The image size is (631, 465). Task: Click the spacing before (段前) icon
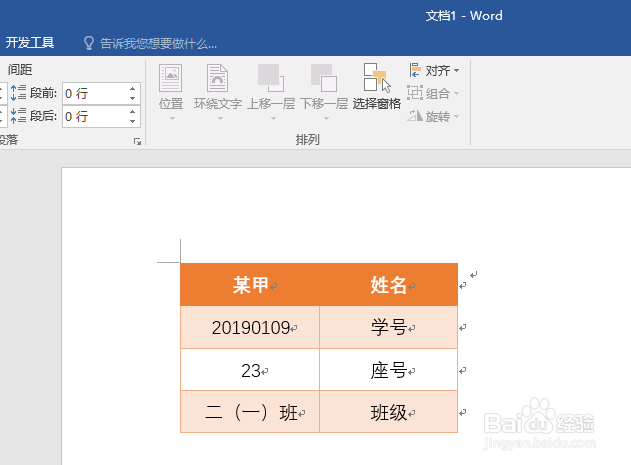click(18, 93)
